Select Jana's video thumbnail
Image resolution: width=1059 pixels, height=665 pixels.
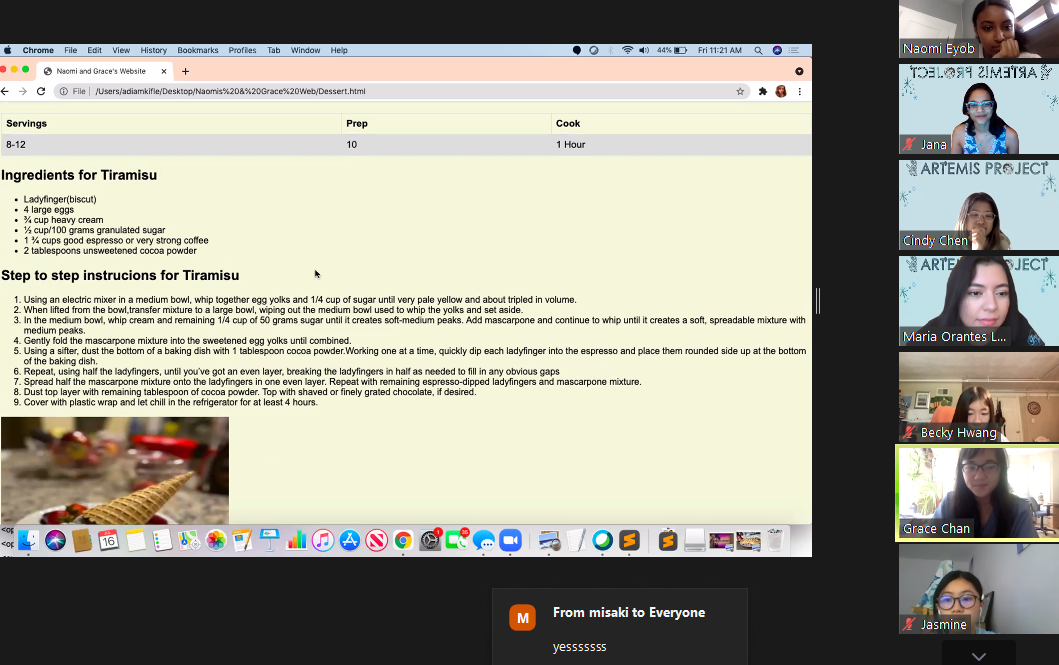point(979,109)
